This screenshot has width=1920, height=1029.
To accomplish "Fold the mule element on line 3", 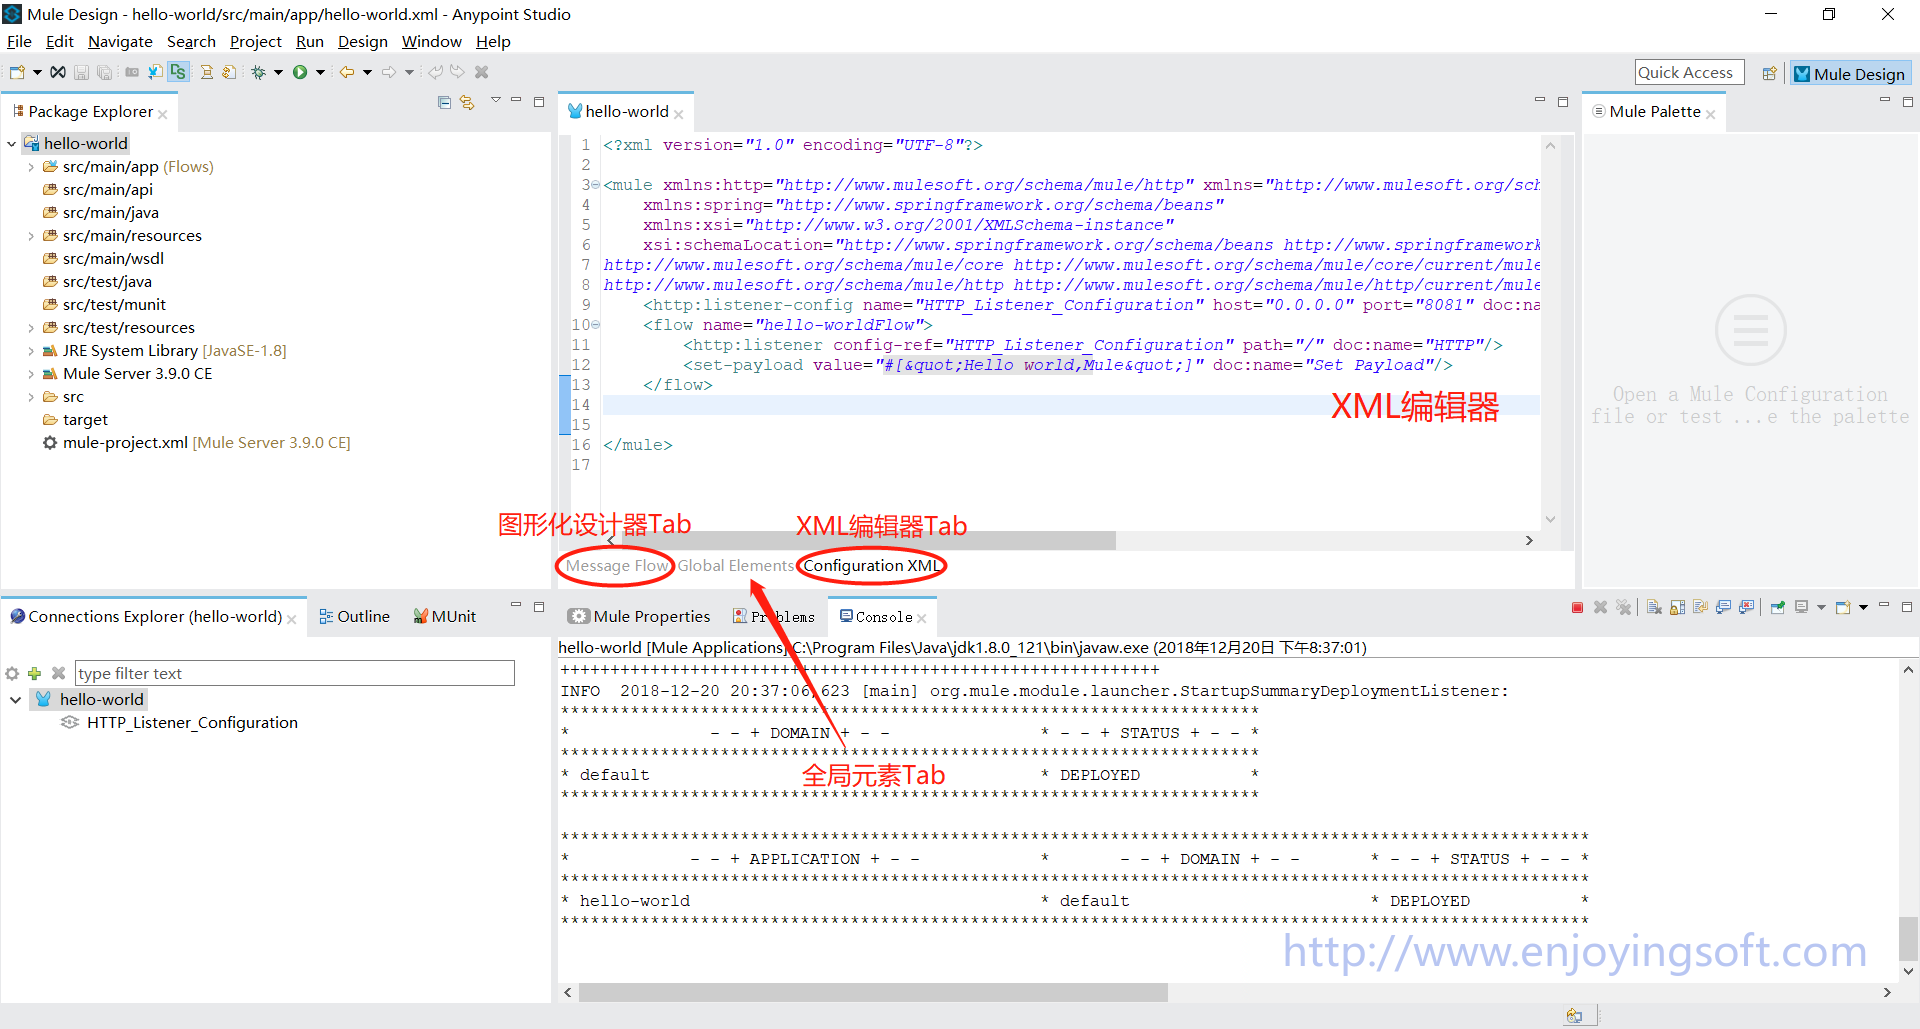I will tap(595, 185).
